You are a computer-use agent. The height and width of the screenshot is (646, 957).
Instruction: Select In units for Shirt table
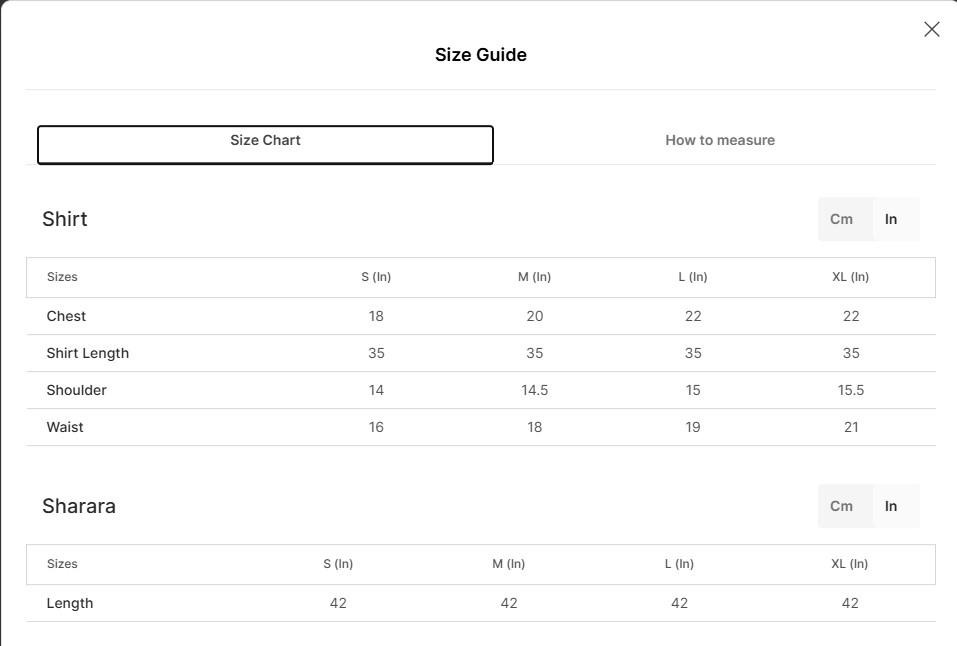pyautogui.click(x=891, y=219)
